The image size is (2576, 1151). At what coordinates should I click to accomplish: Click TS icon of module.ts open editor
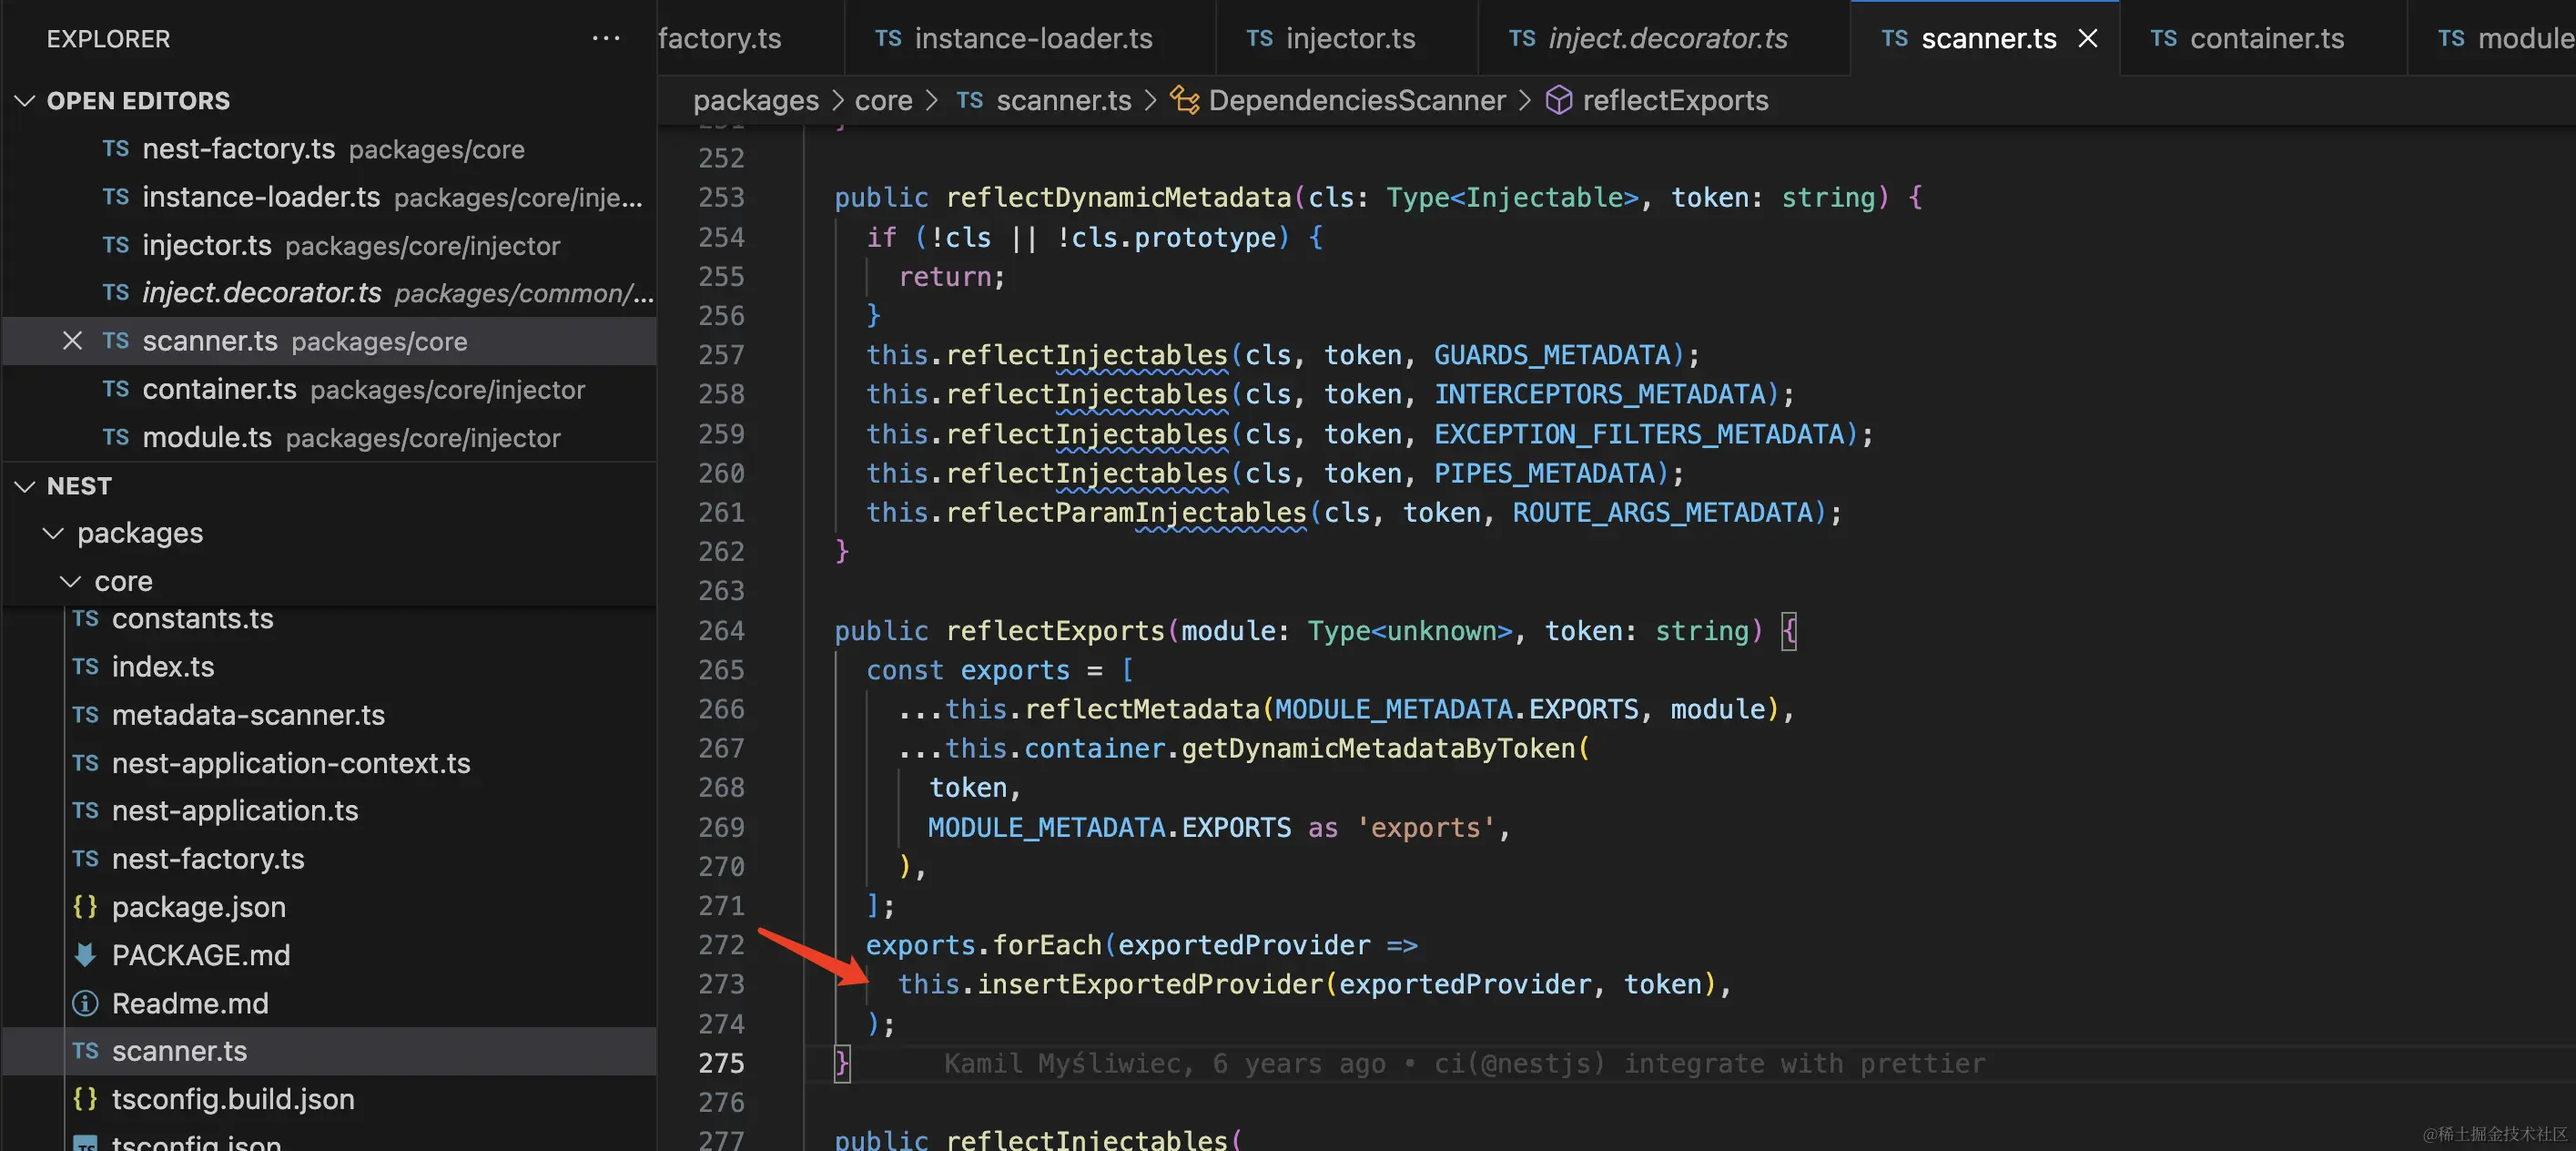tap(116, 437)
